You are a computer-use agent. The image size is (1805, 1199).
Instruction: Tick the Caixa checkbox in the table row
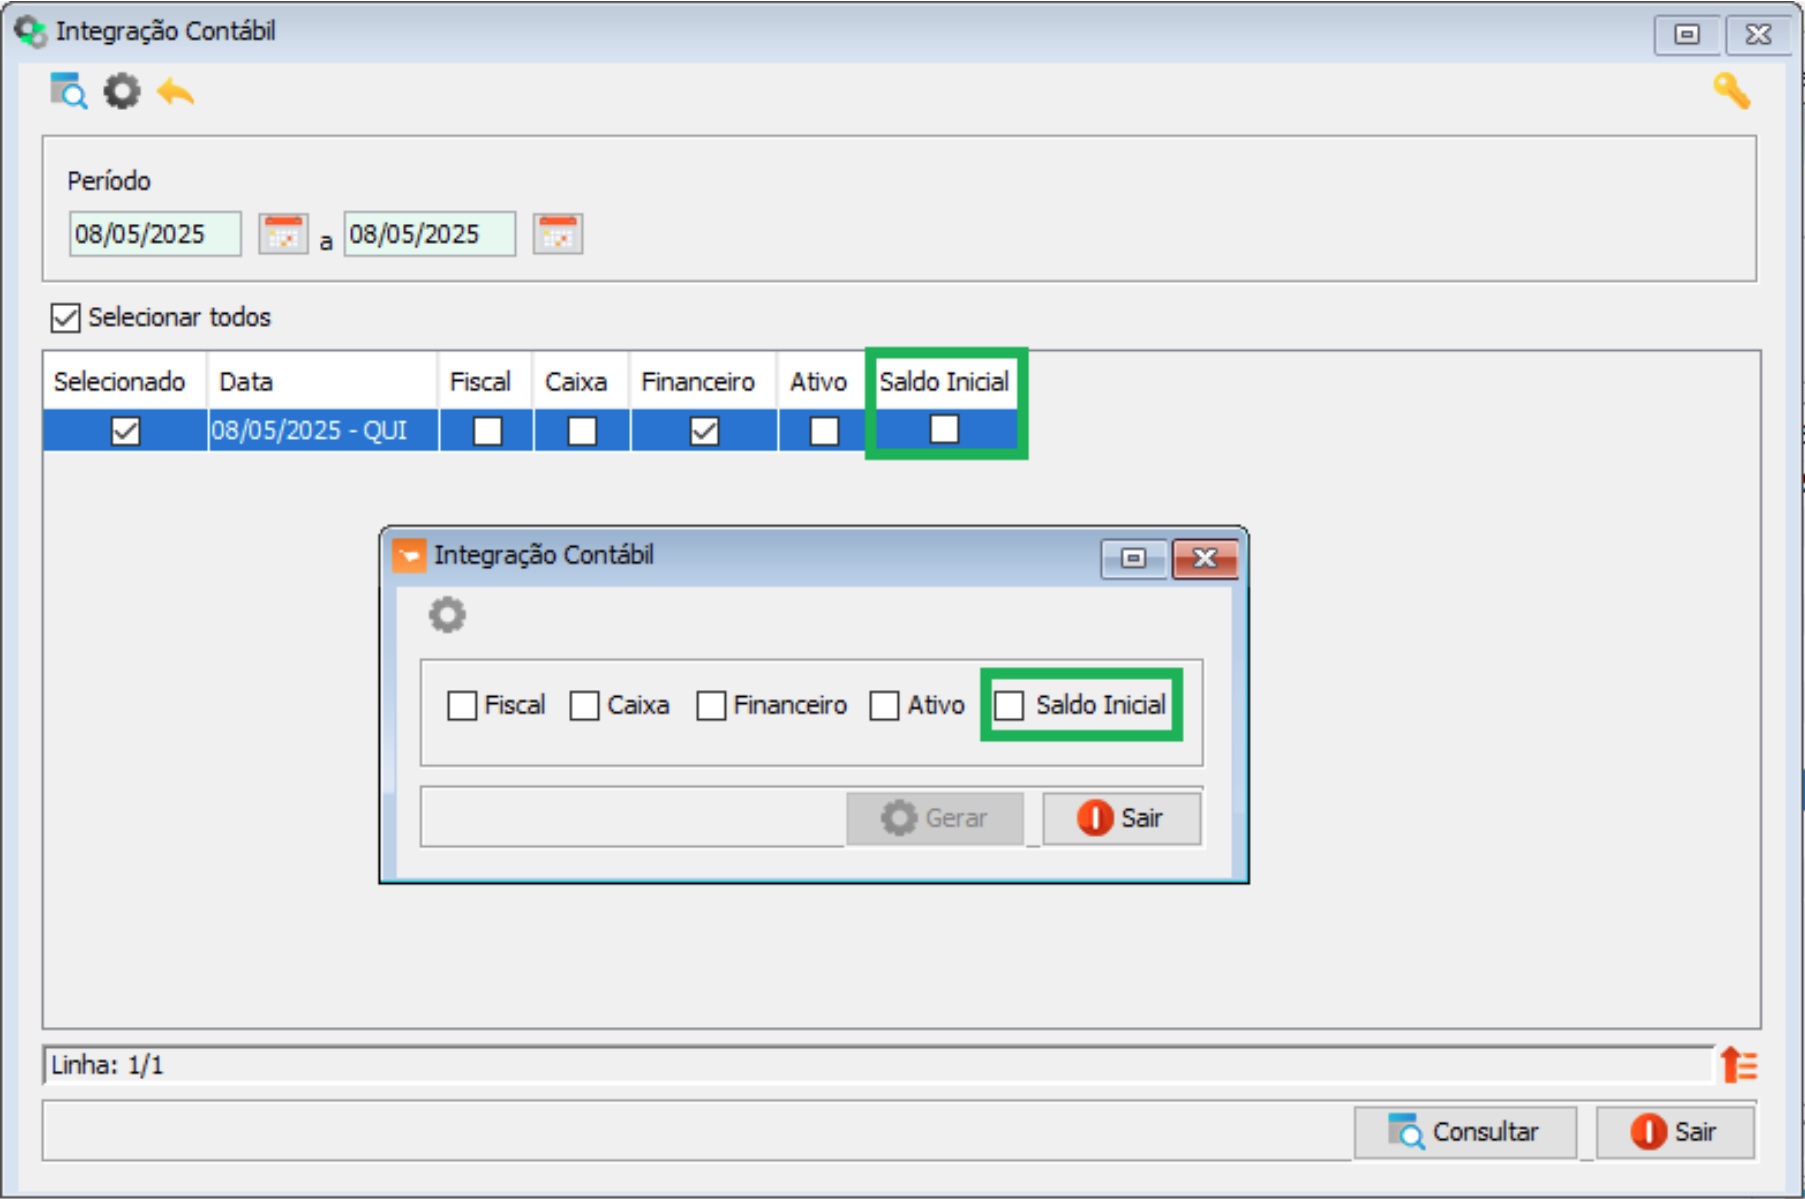point(582,431)
